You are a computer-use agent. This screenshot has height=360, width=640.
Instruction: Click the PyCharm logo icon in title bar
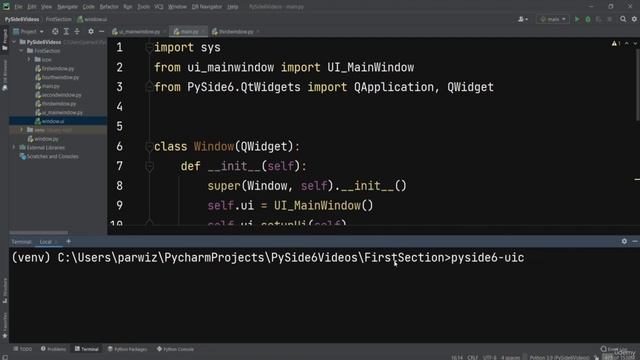pyautogui.click(x=6, y=6)
